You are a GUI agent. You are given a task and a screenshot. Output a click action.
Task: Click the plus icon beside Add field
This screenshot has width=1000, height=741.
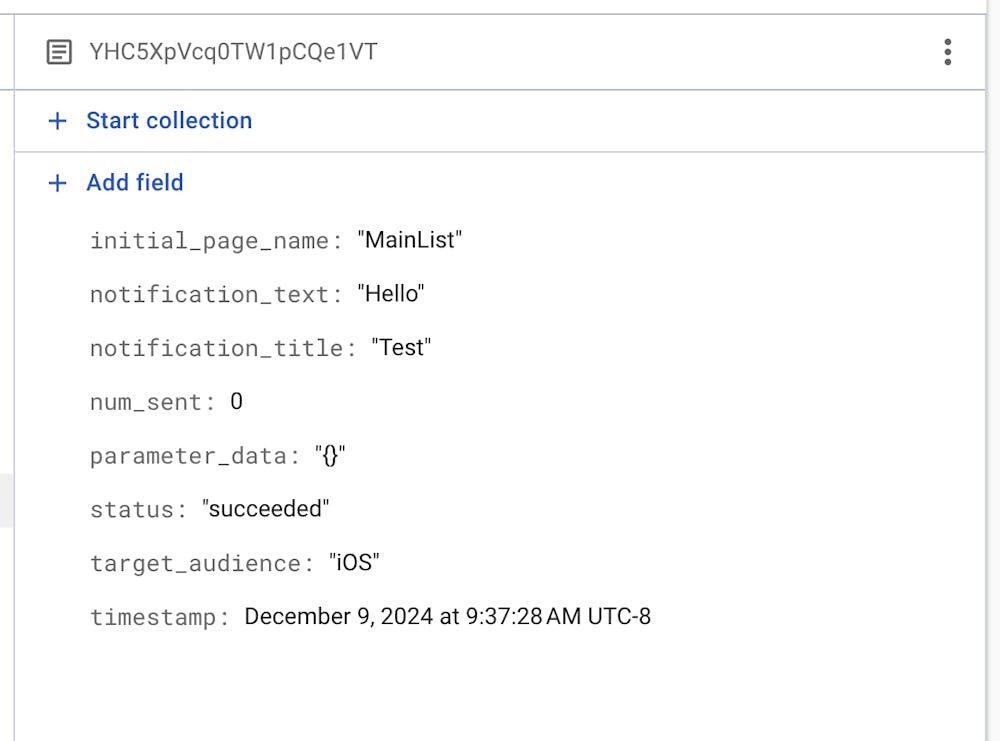(58, 183)
